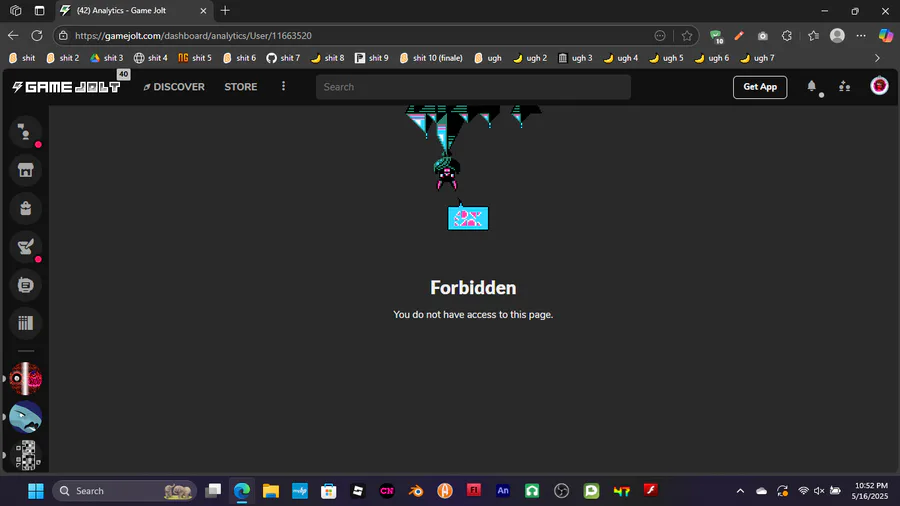This screenshot has width=900, height=506.
Task: Open the red eye community avatar
Action: tap(25, 379)
